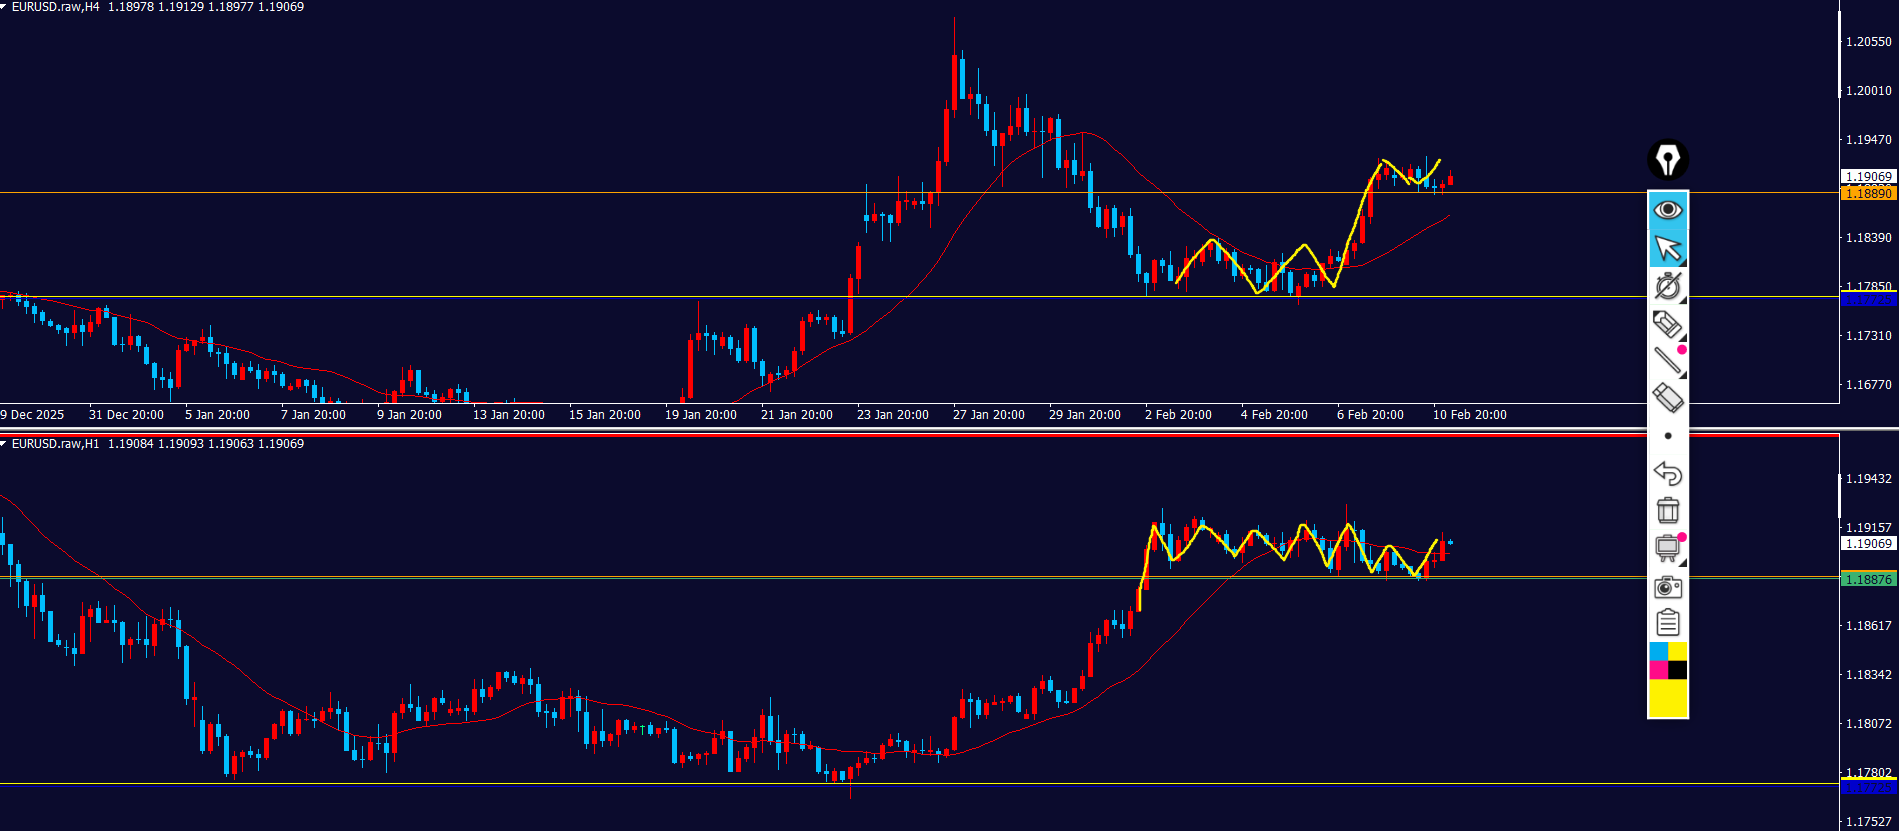Image resolution: width=1899 pixels, height=831 pixels.
Task: Click the green 1.18876 price level label
Action: pyautogui.click(x=1867, y=579)
